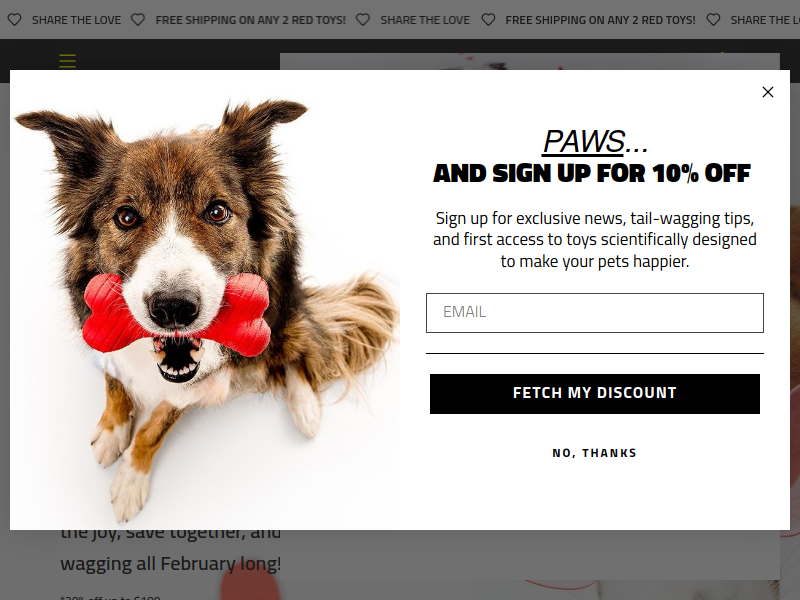Viewport: 800px width, 600px height.
Task: Focus the EMAIL input field
Action: pos(595,313)
